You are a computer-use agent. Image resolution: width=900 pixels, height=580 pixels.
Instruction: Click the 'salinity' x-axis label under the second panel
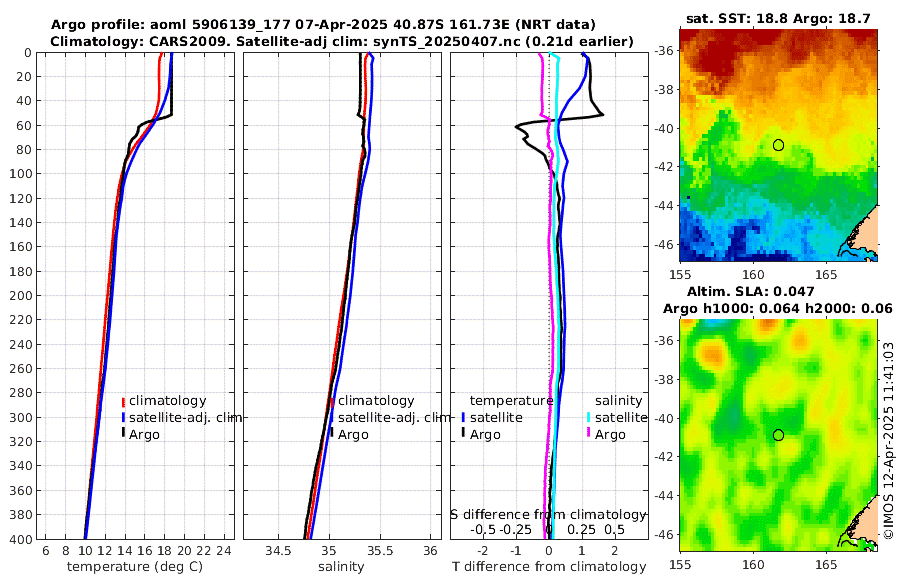[x=341, y=567]
